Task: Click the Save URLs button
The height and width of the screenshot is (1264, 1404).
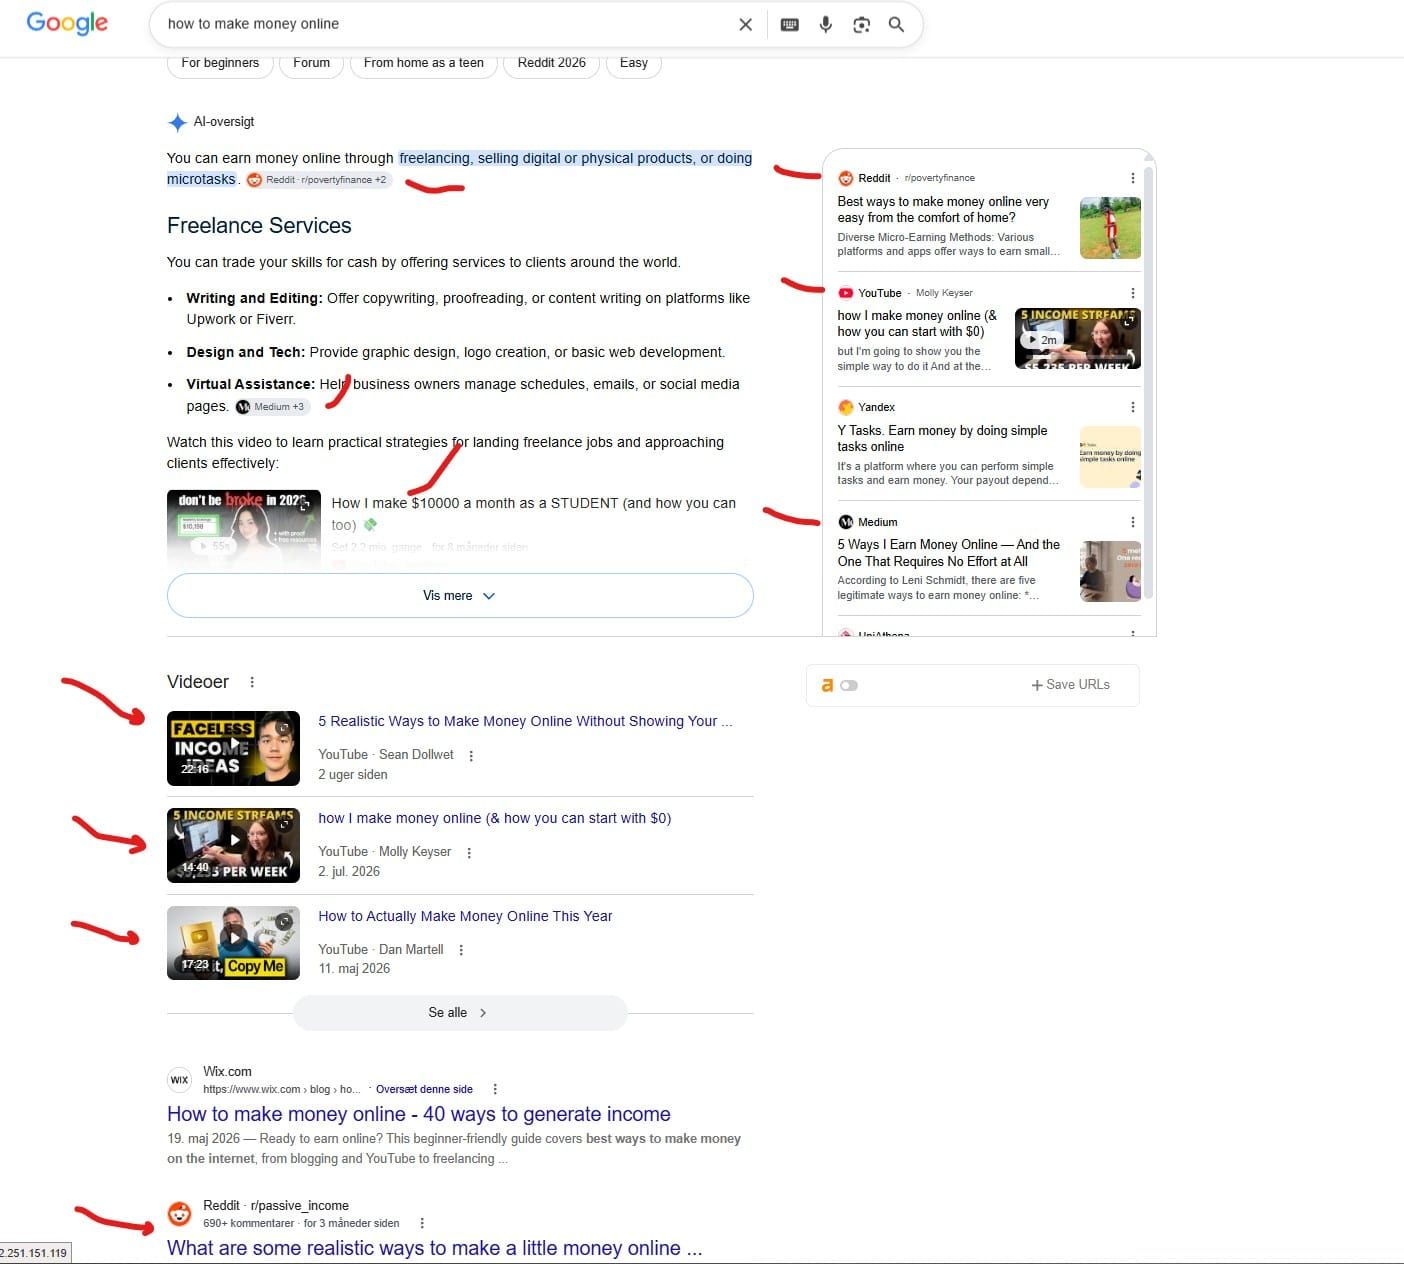Action: 1071,685
